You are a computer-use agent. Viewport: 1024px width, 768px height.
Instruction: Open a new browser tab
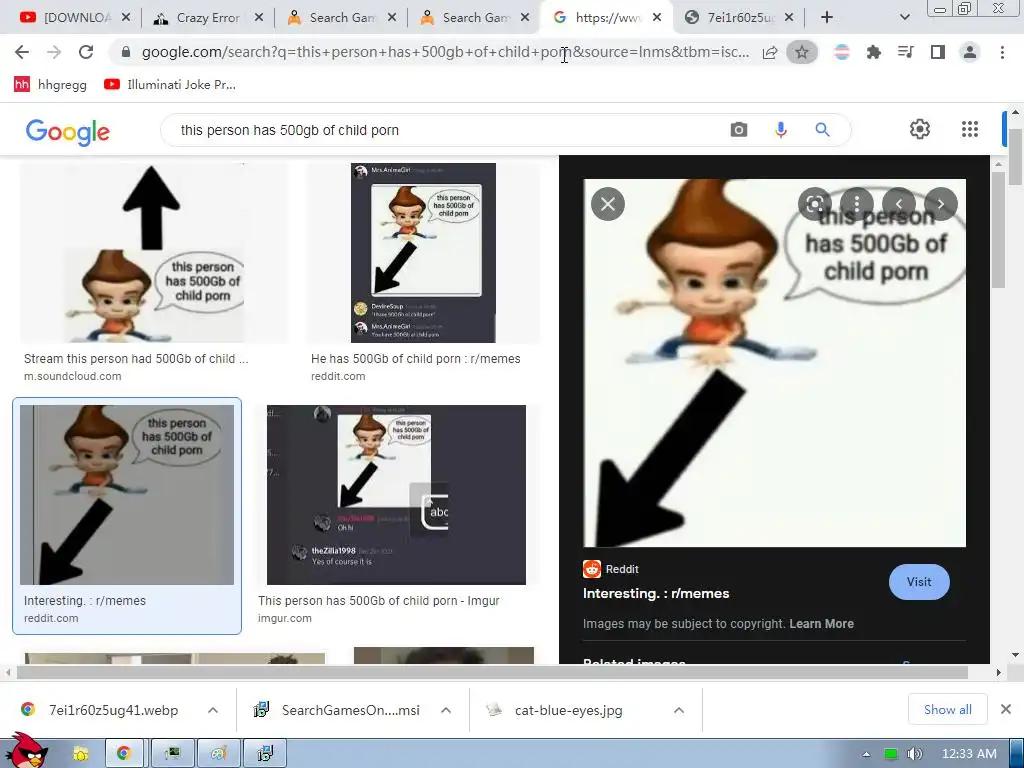click(x=827, y=18)
